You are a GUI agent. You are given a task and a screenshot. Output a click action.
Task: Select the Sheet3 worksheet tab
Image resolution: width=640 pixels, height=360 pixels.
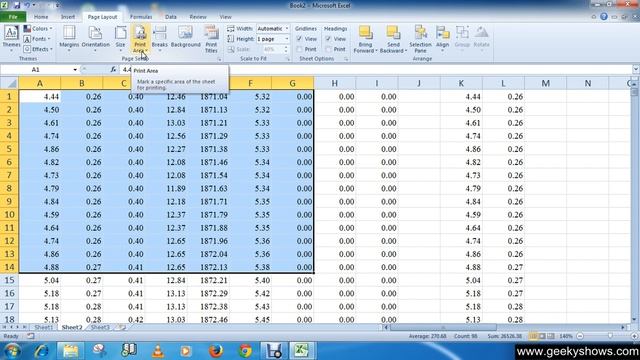pos(100,327)
